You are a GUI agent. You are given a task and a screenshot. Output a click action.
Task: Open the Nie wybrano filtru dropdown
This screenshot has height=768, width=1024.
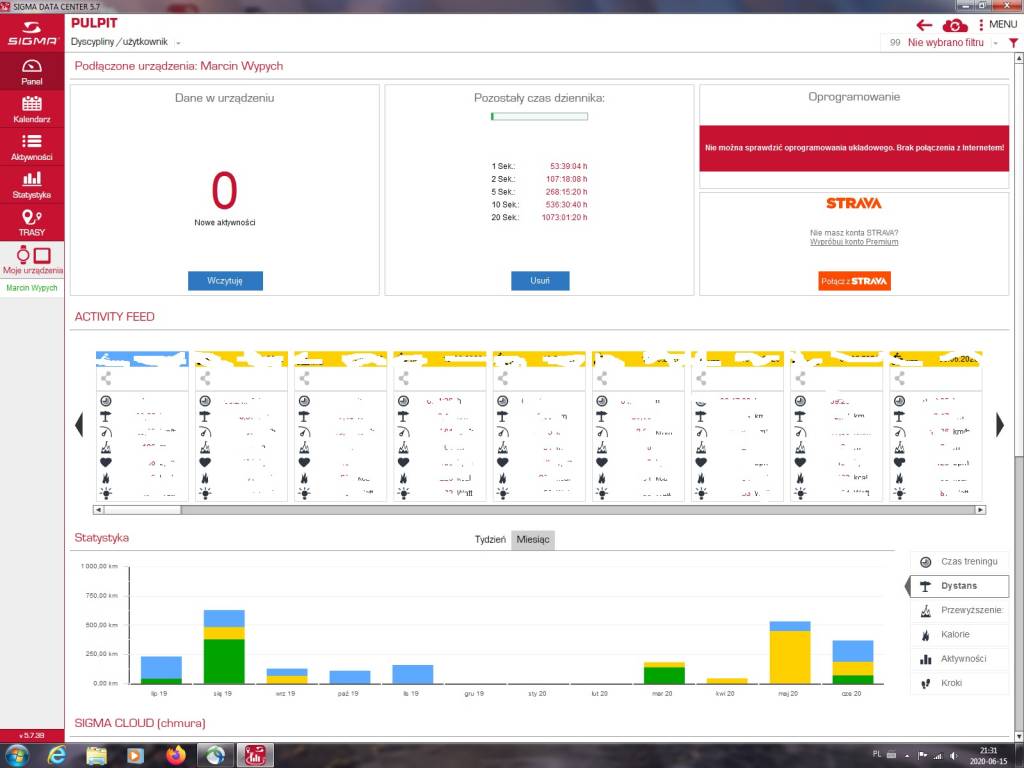(945, 43)
